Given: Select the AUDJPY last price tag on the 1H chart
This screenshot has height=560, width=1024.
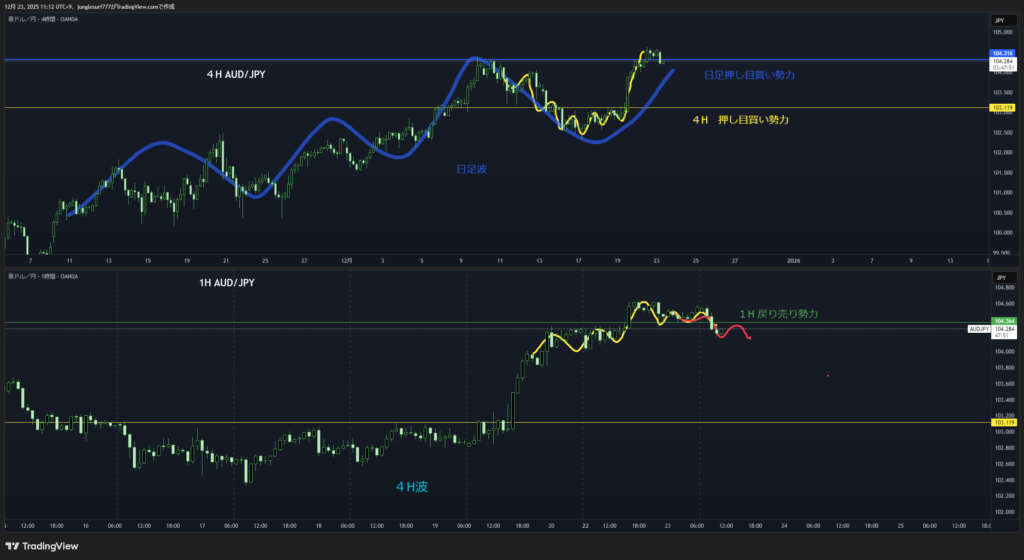Looking at the screenshot, I should (x=979, y=329).
